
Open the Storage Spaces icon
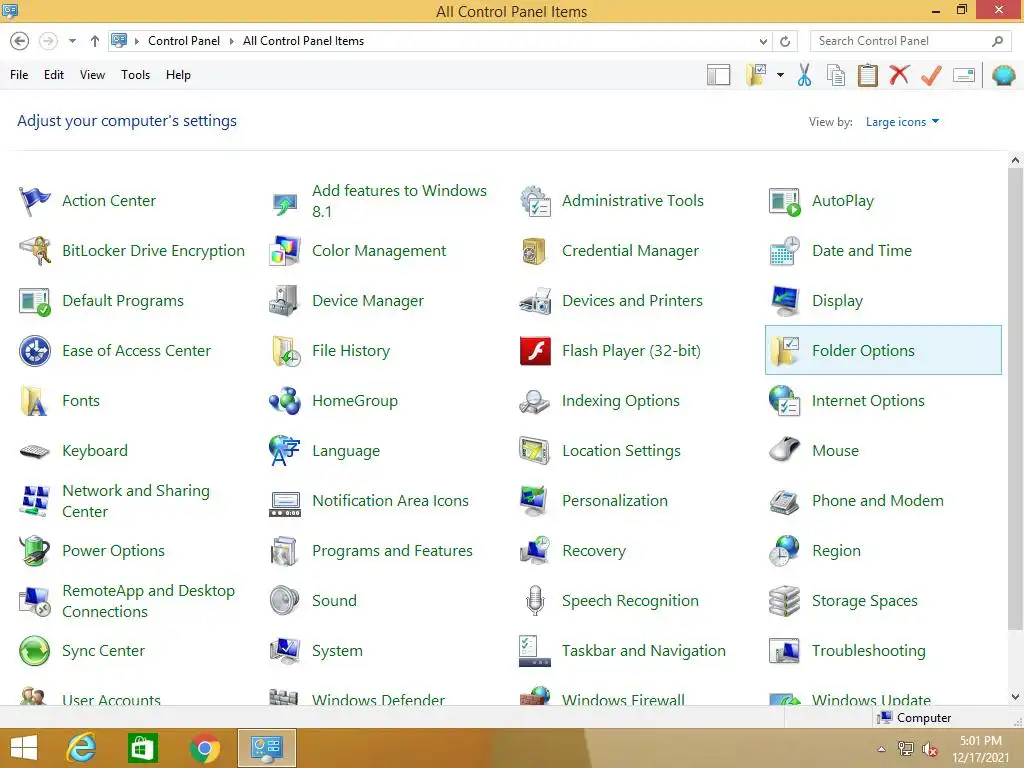coord(784,601)
